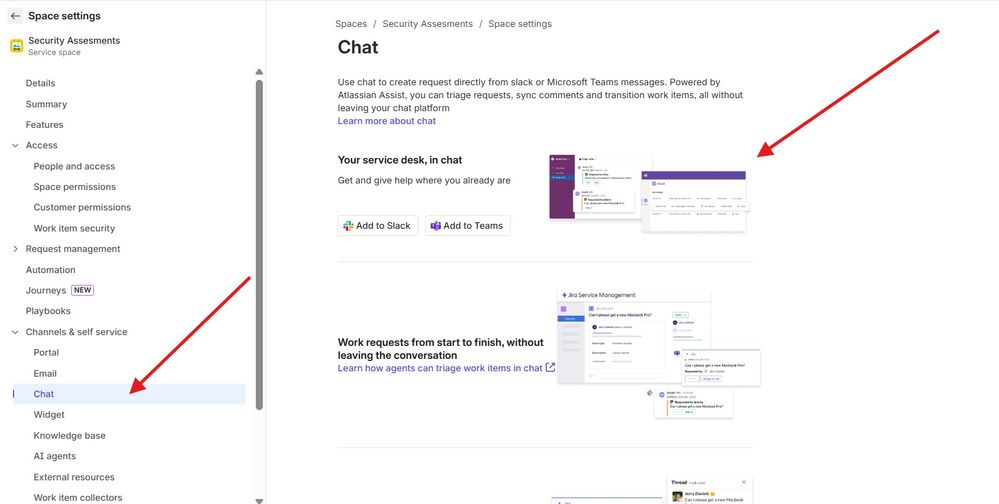Open the Summary settings page

[46, 104]
